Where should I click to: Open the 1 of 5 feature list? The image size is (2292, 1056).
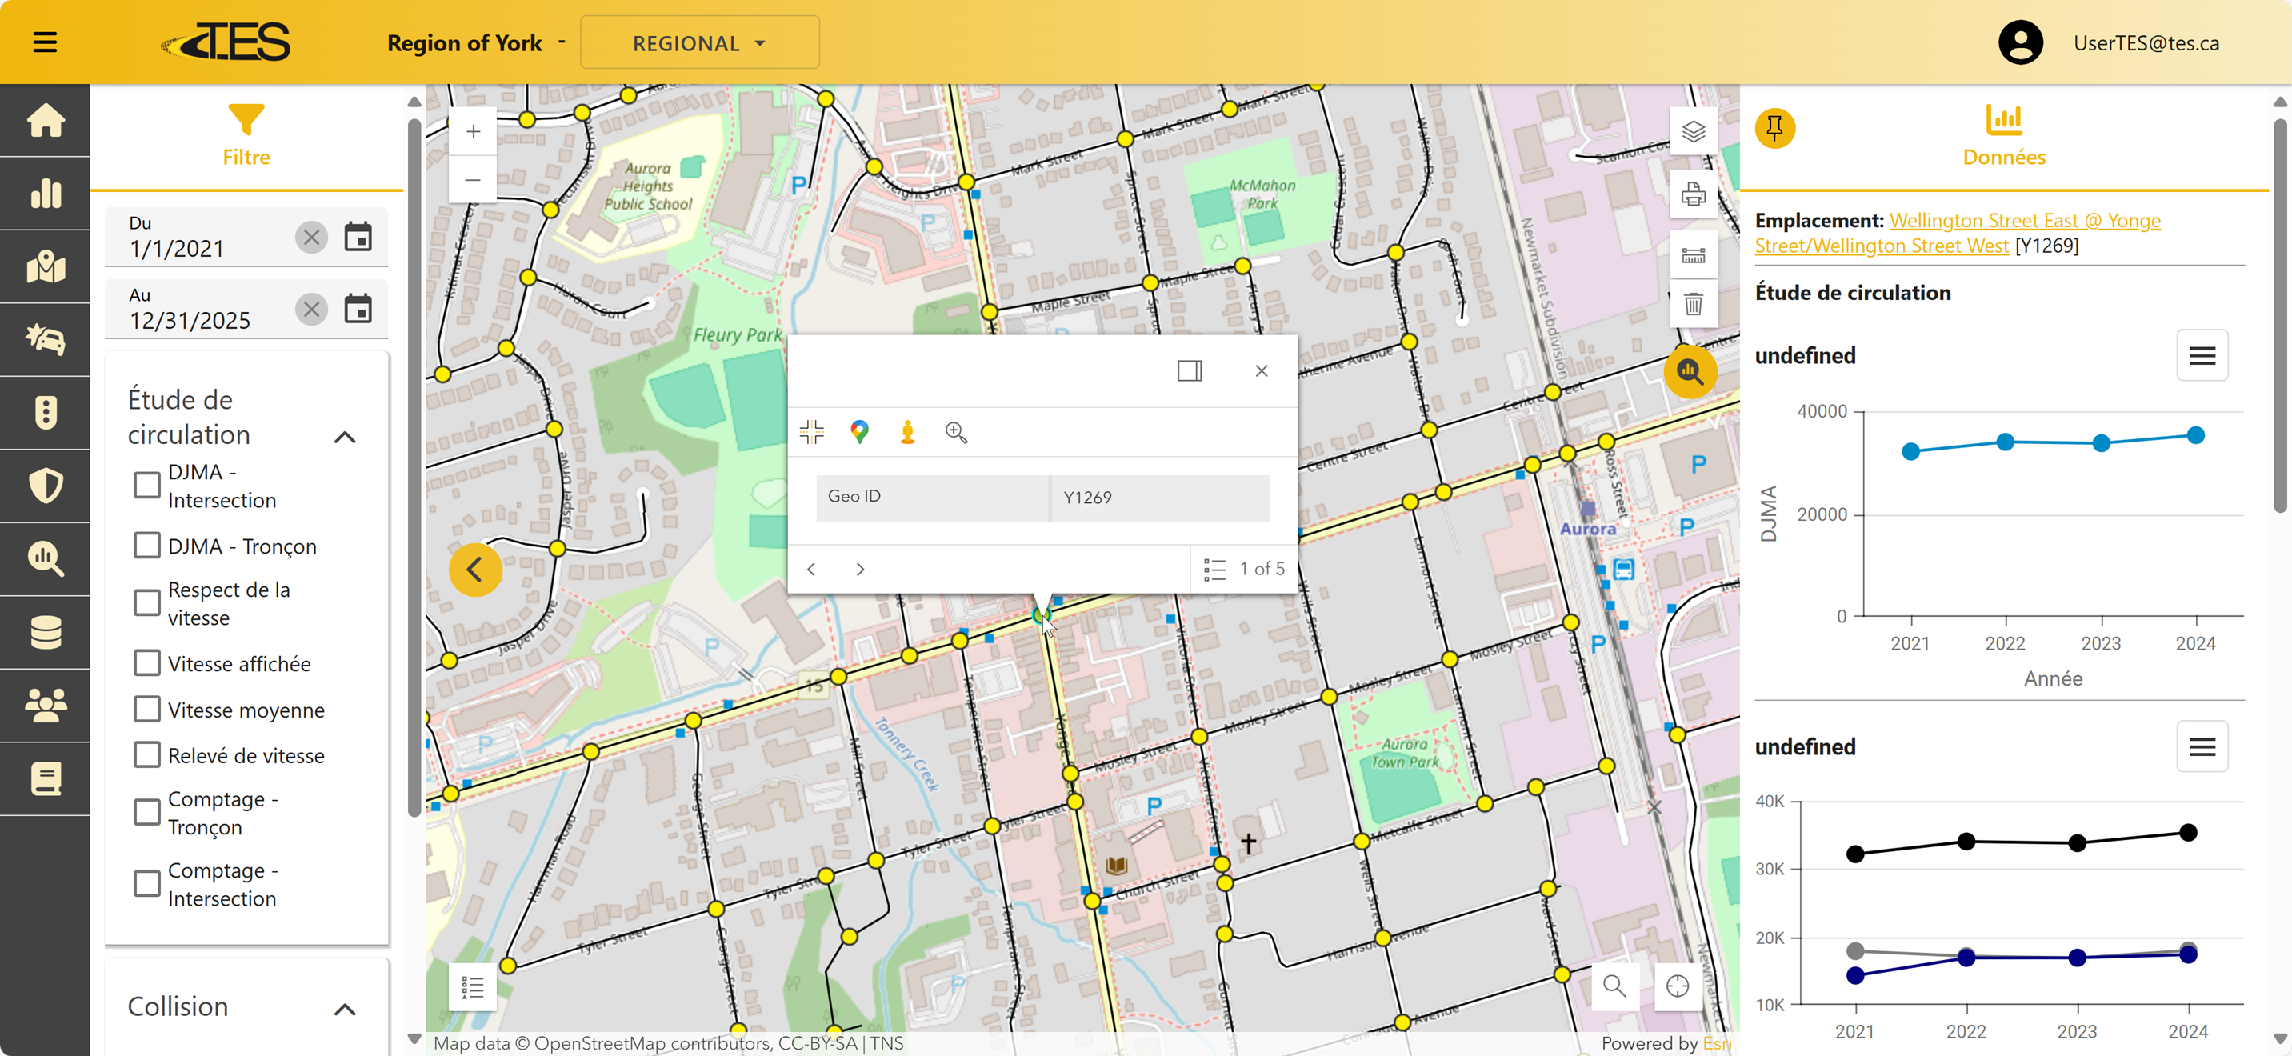click(x=1243, y=569)
